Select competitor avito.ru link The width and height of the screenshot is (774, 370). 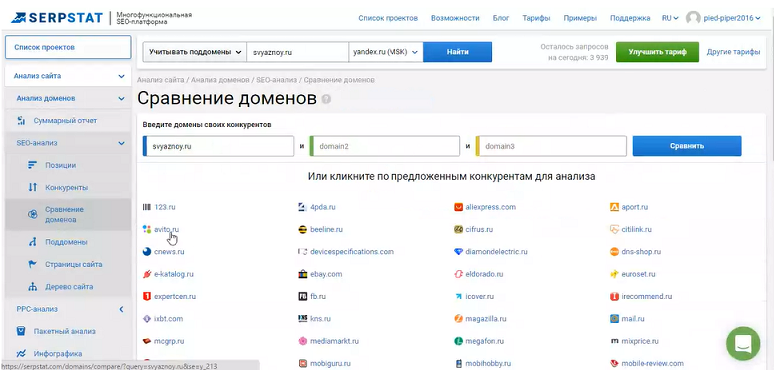click(167, 229)
